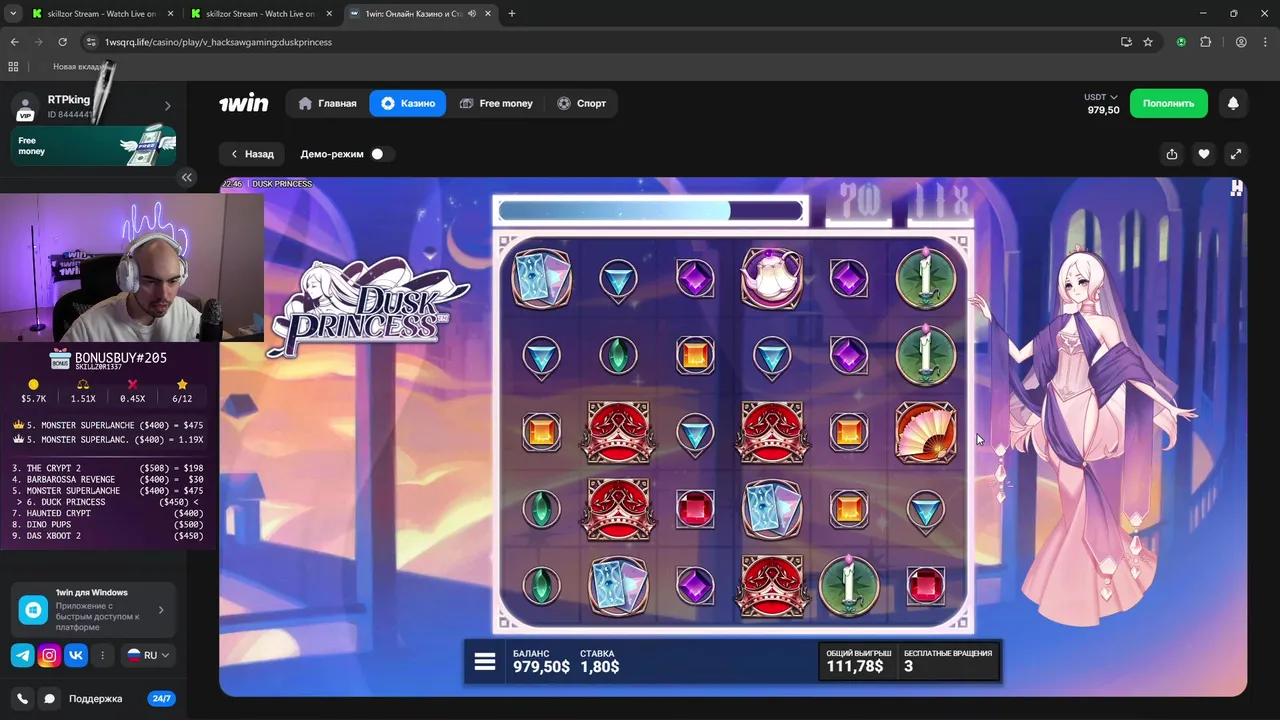Go back in browser history
The height and width of the screenshot is (720, 1280).
pyautogui.click(x=14, y=42)
